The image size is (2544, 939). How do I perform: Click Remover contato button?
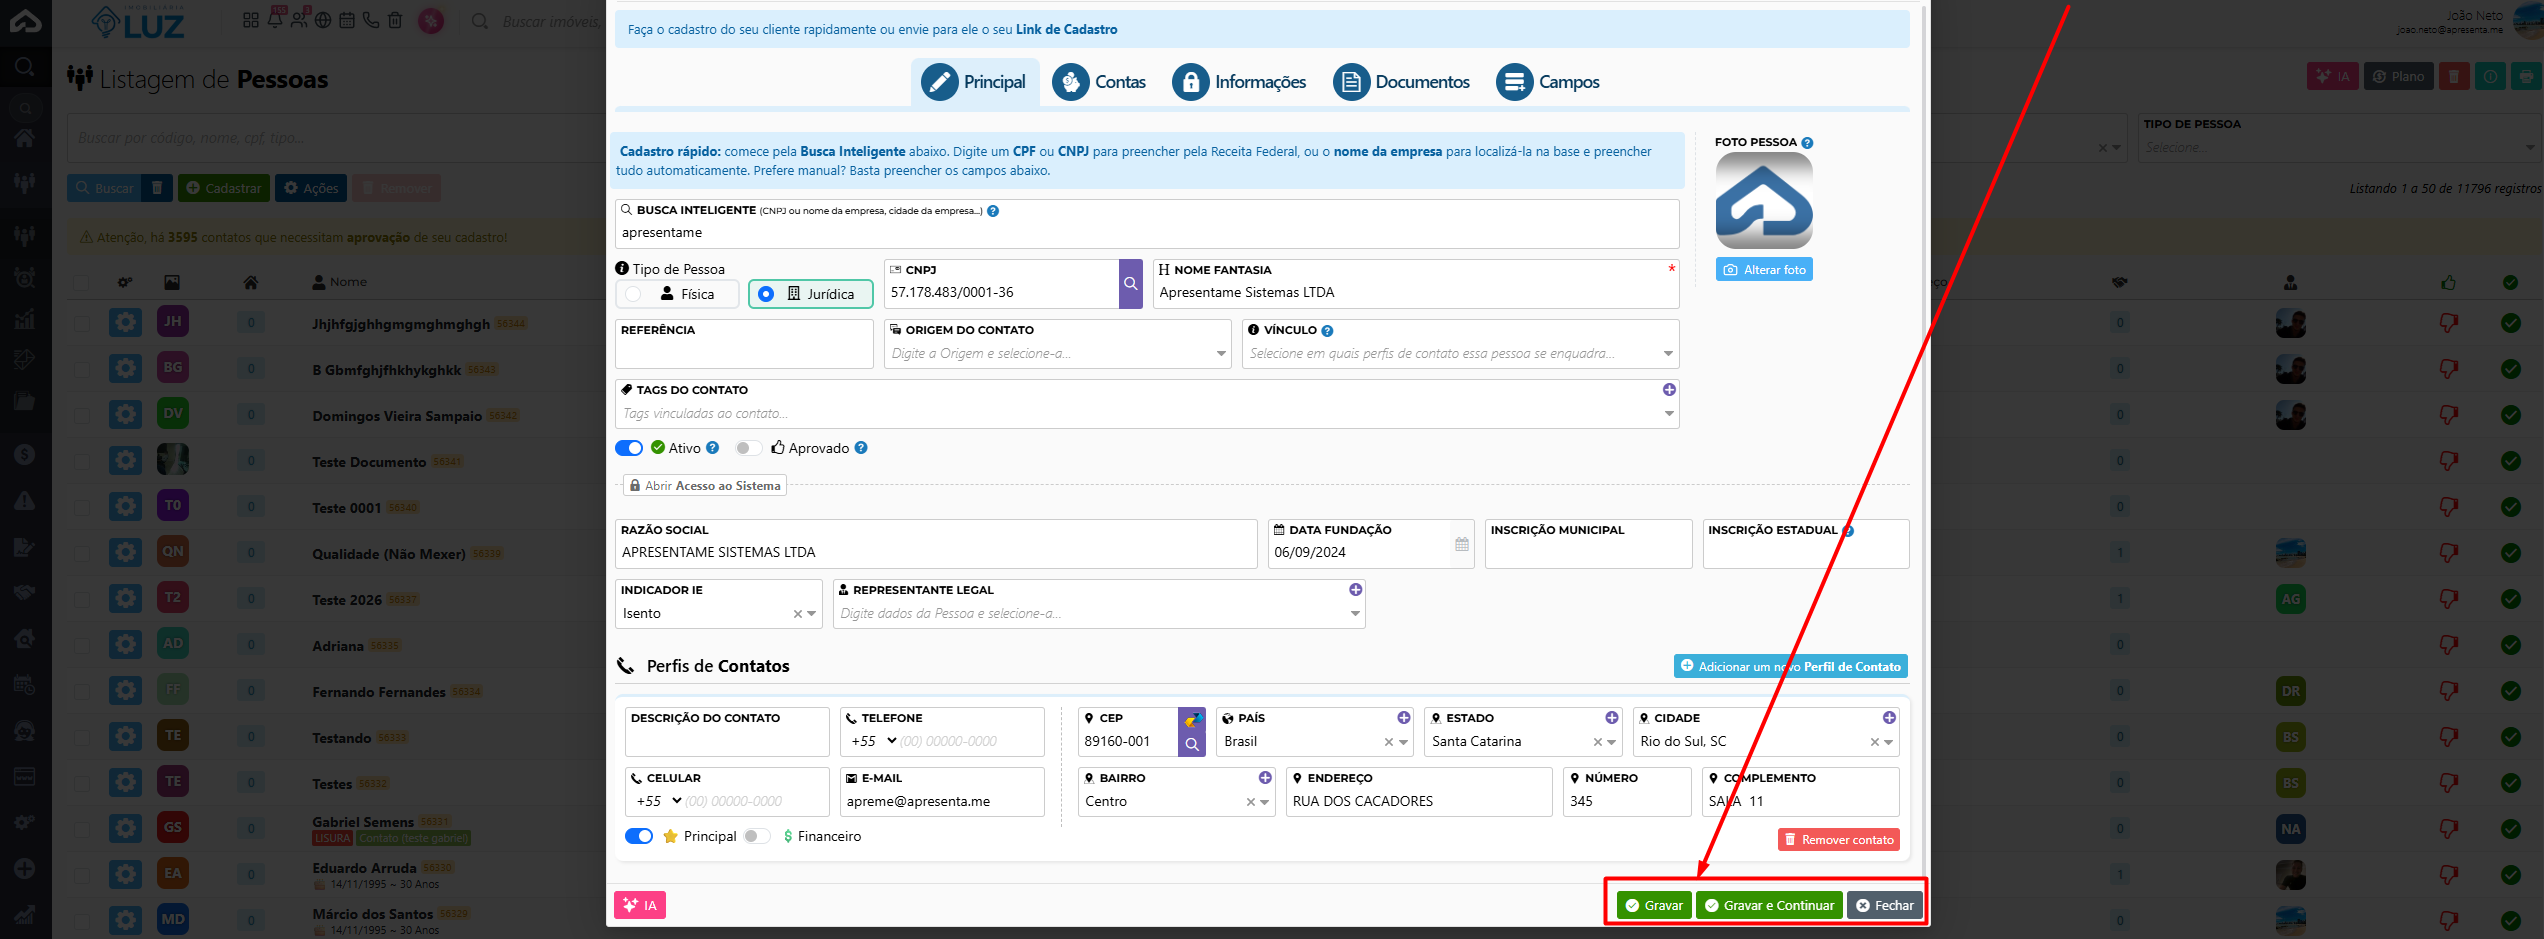(1838, 840)
